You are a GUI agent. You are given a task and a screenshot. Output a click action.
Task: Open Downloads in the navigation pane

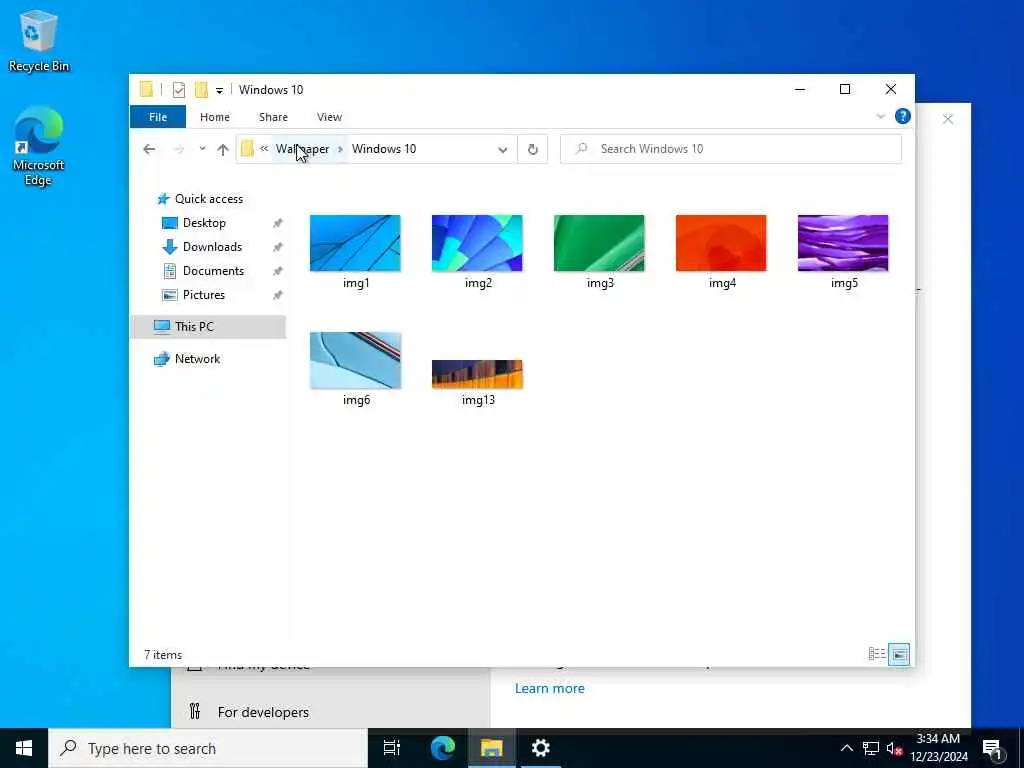click(x=212, y=247)
